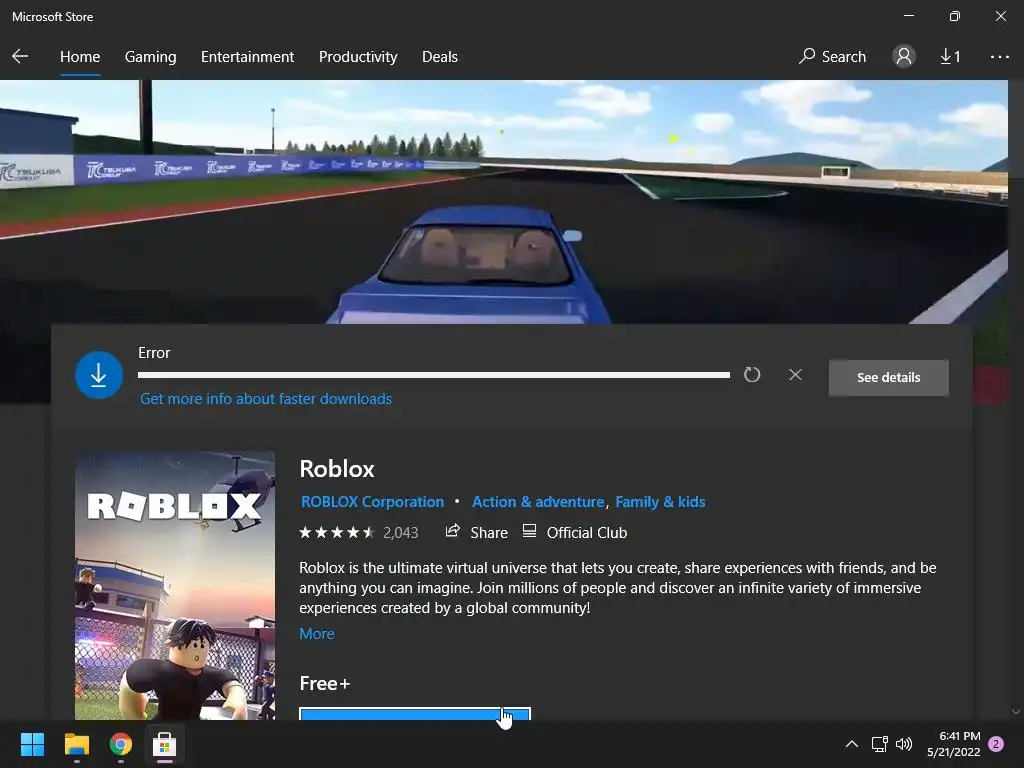
Task: Show hidden system tray icons
Action: [852, 744]
